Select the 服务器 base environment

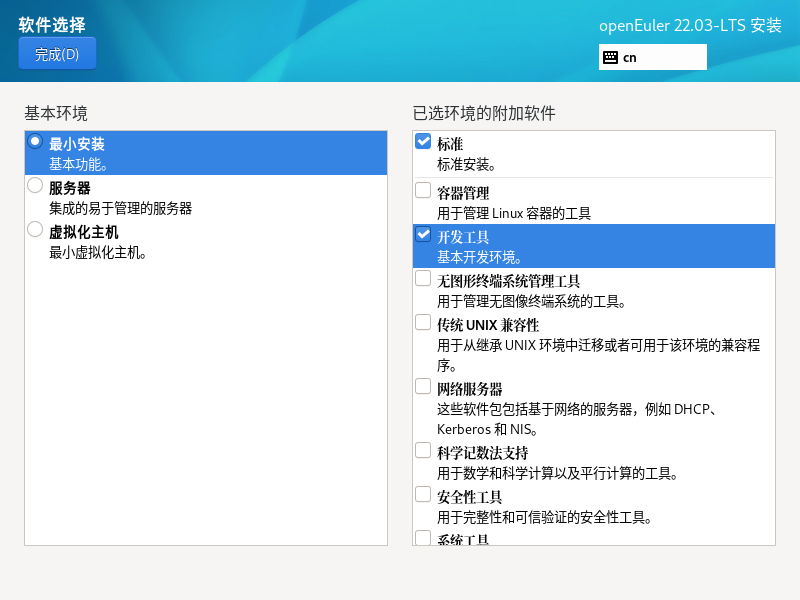33,185
